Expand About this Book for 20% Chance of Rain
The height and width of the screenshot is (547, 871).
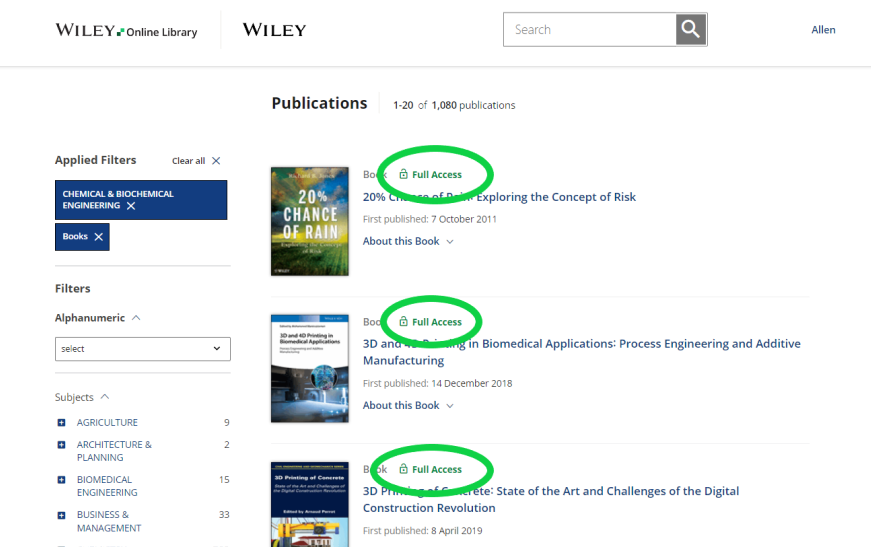(x=408, y=241)
